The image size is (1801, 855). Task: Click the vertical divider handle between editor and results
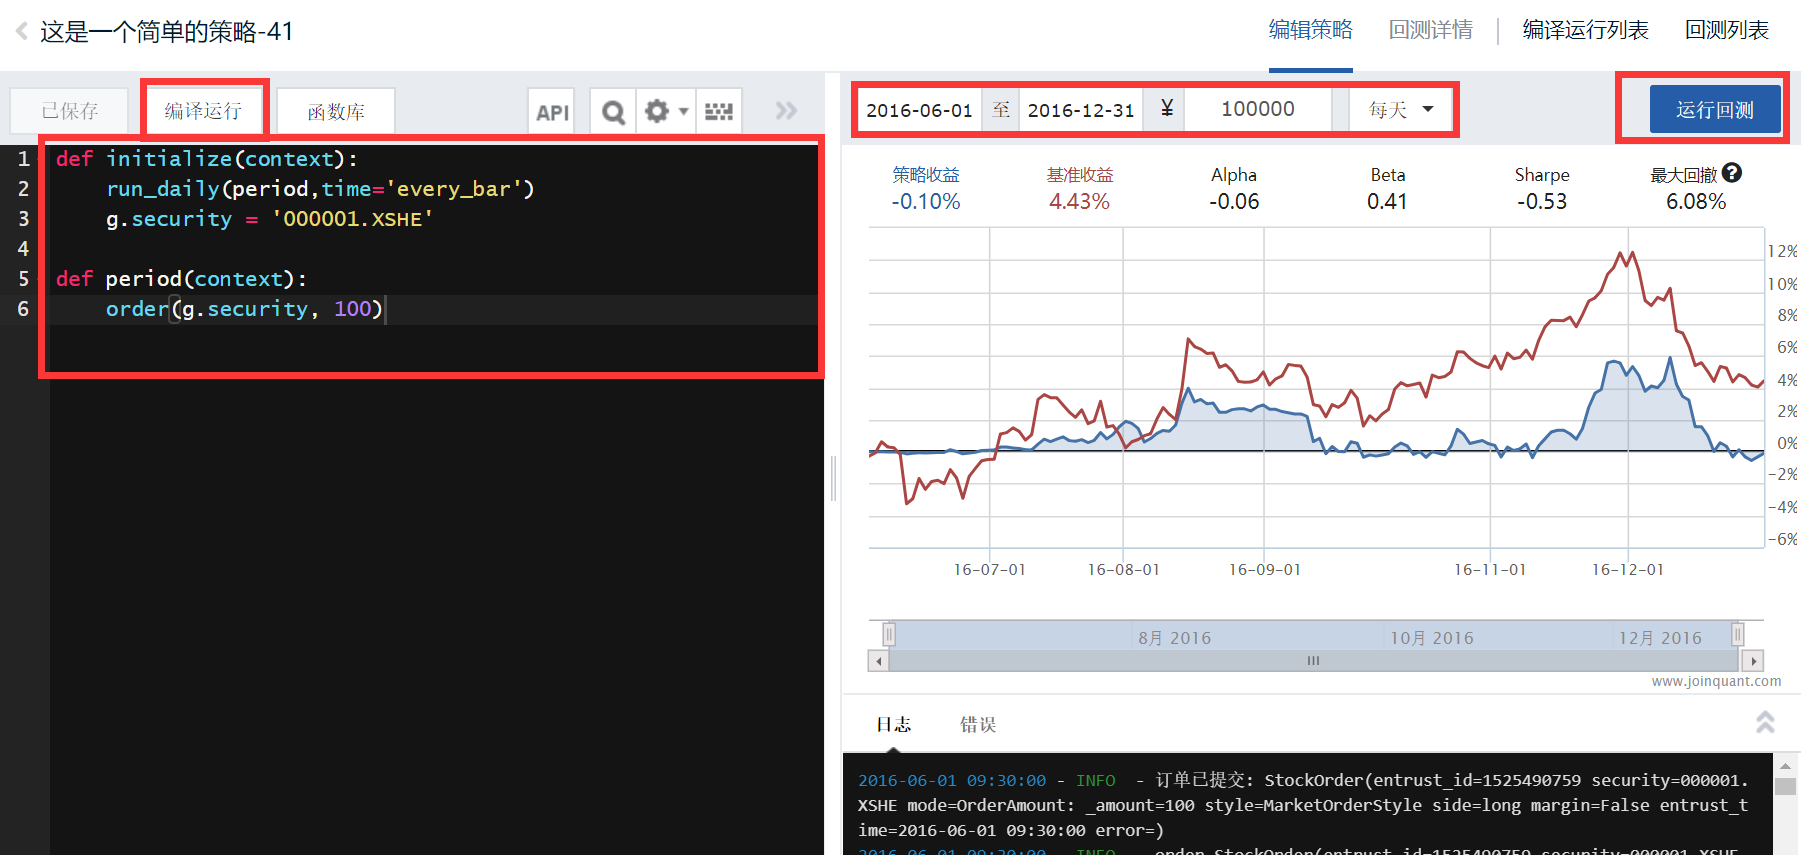(x=833, y=478)
